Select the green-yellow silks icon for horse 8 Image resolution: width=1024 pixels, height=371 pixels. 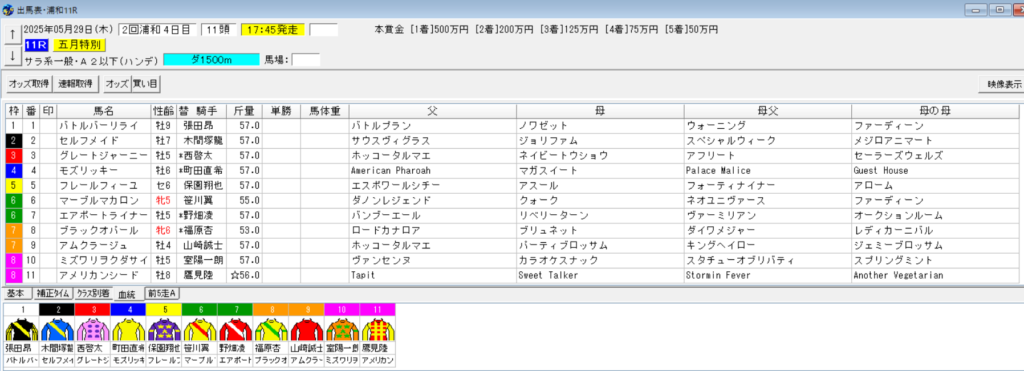(270, 329)
